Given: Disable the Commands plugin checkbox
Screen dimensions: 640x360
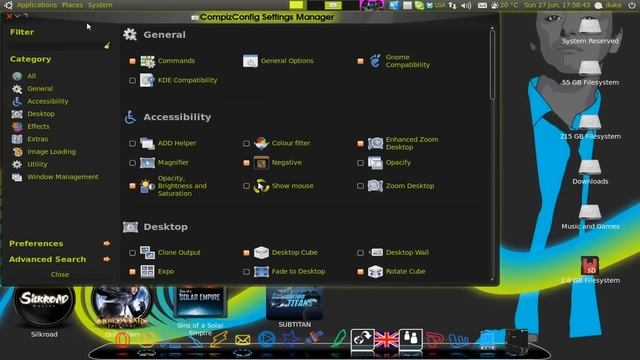Looking at the screenshot, I should coord(132,61).
